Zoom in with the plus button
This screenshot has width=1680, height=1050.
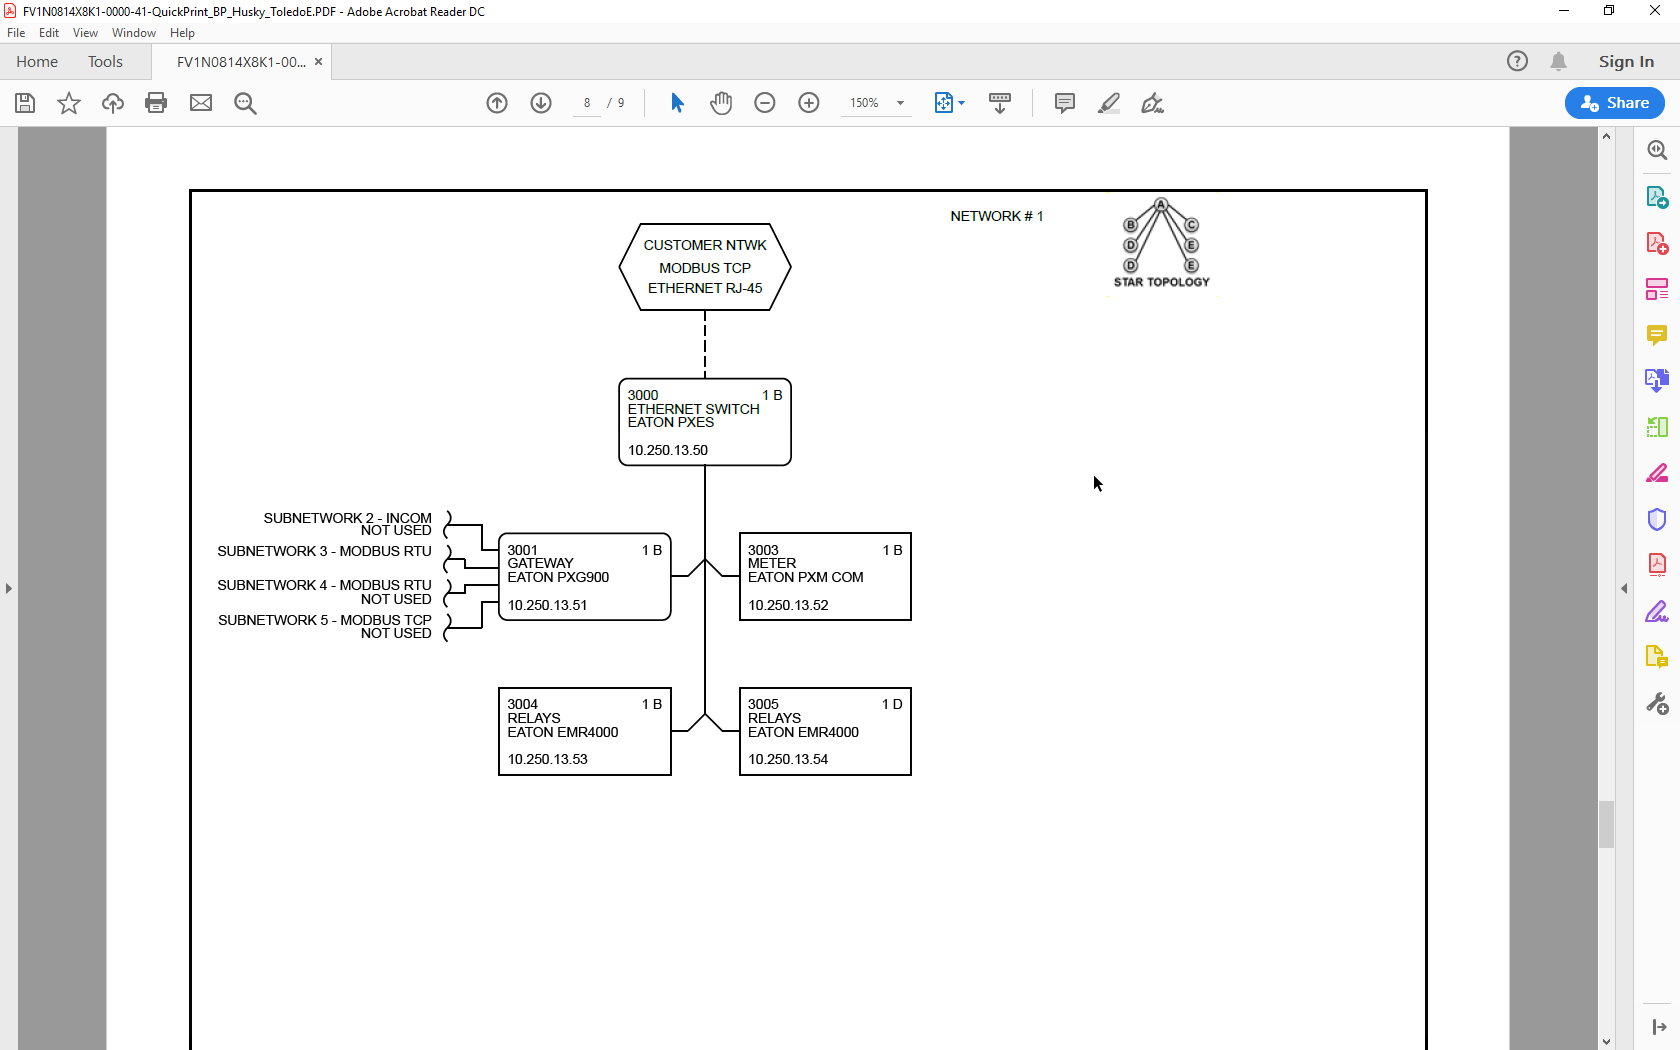809,103
